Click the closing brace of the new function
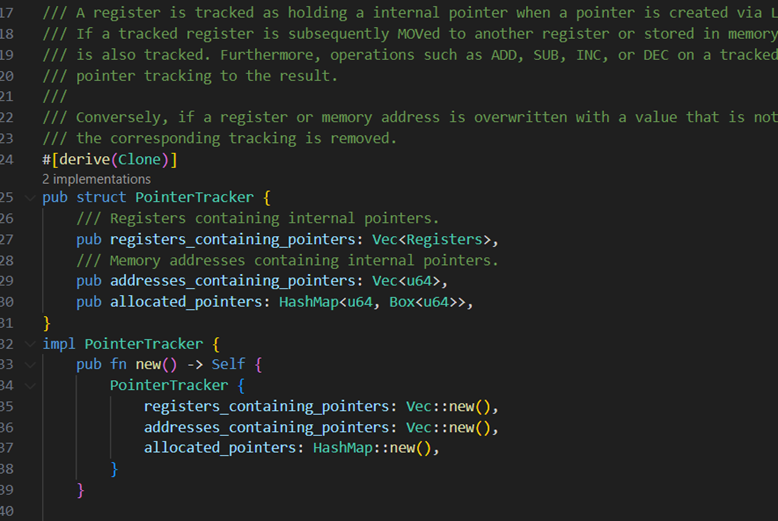 click(x=81, y=490)
